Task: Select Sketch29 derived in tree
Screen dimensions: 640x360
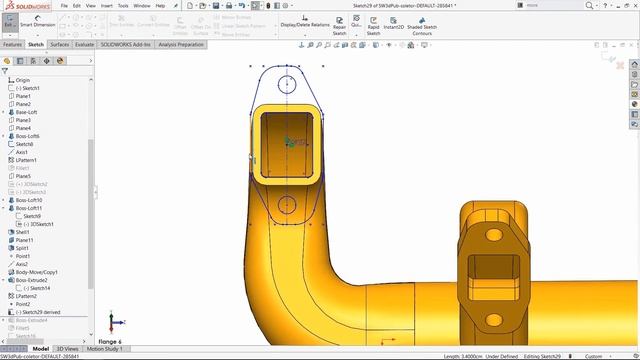Action: [34, 312]
